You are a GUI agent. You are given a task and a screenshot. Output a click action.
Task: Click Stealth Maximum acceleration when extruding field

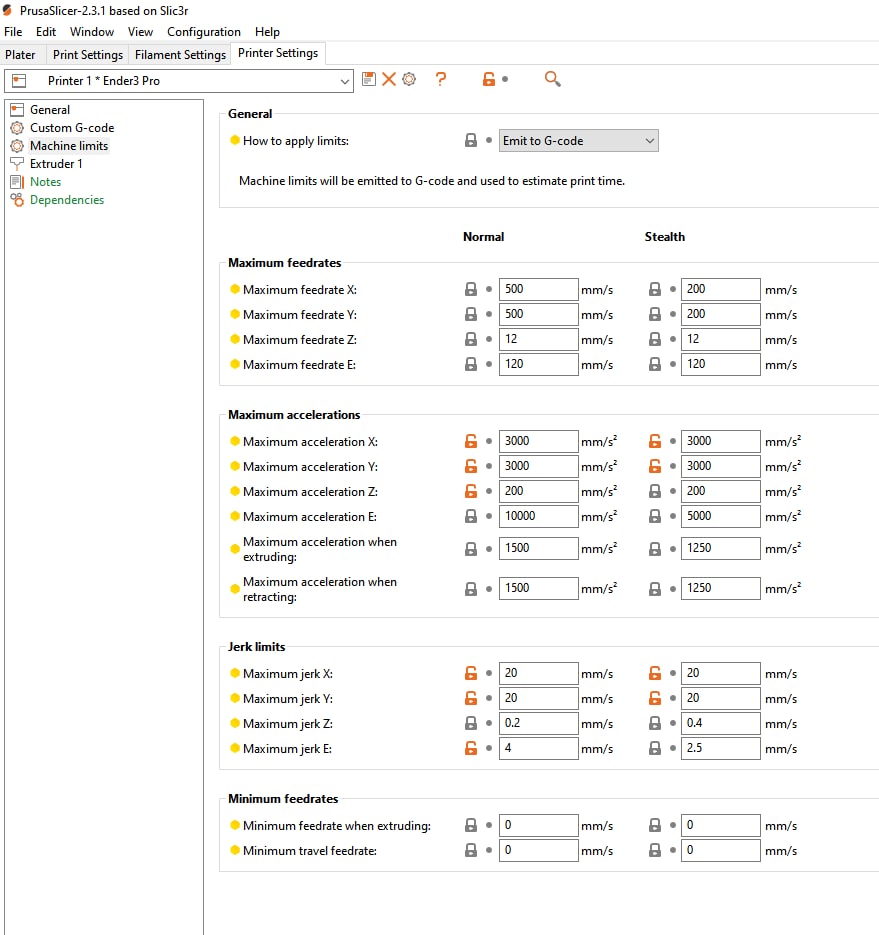pyautogui.click(x=720, y=549)
